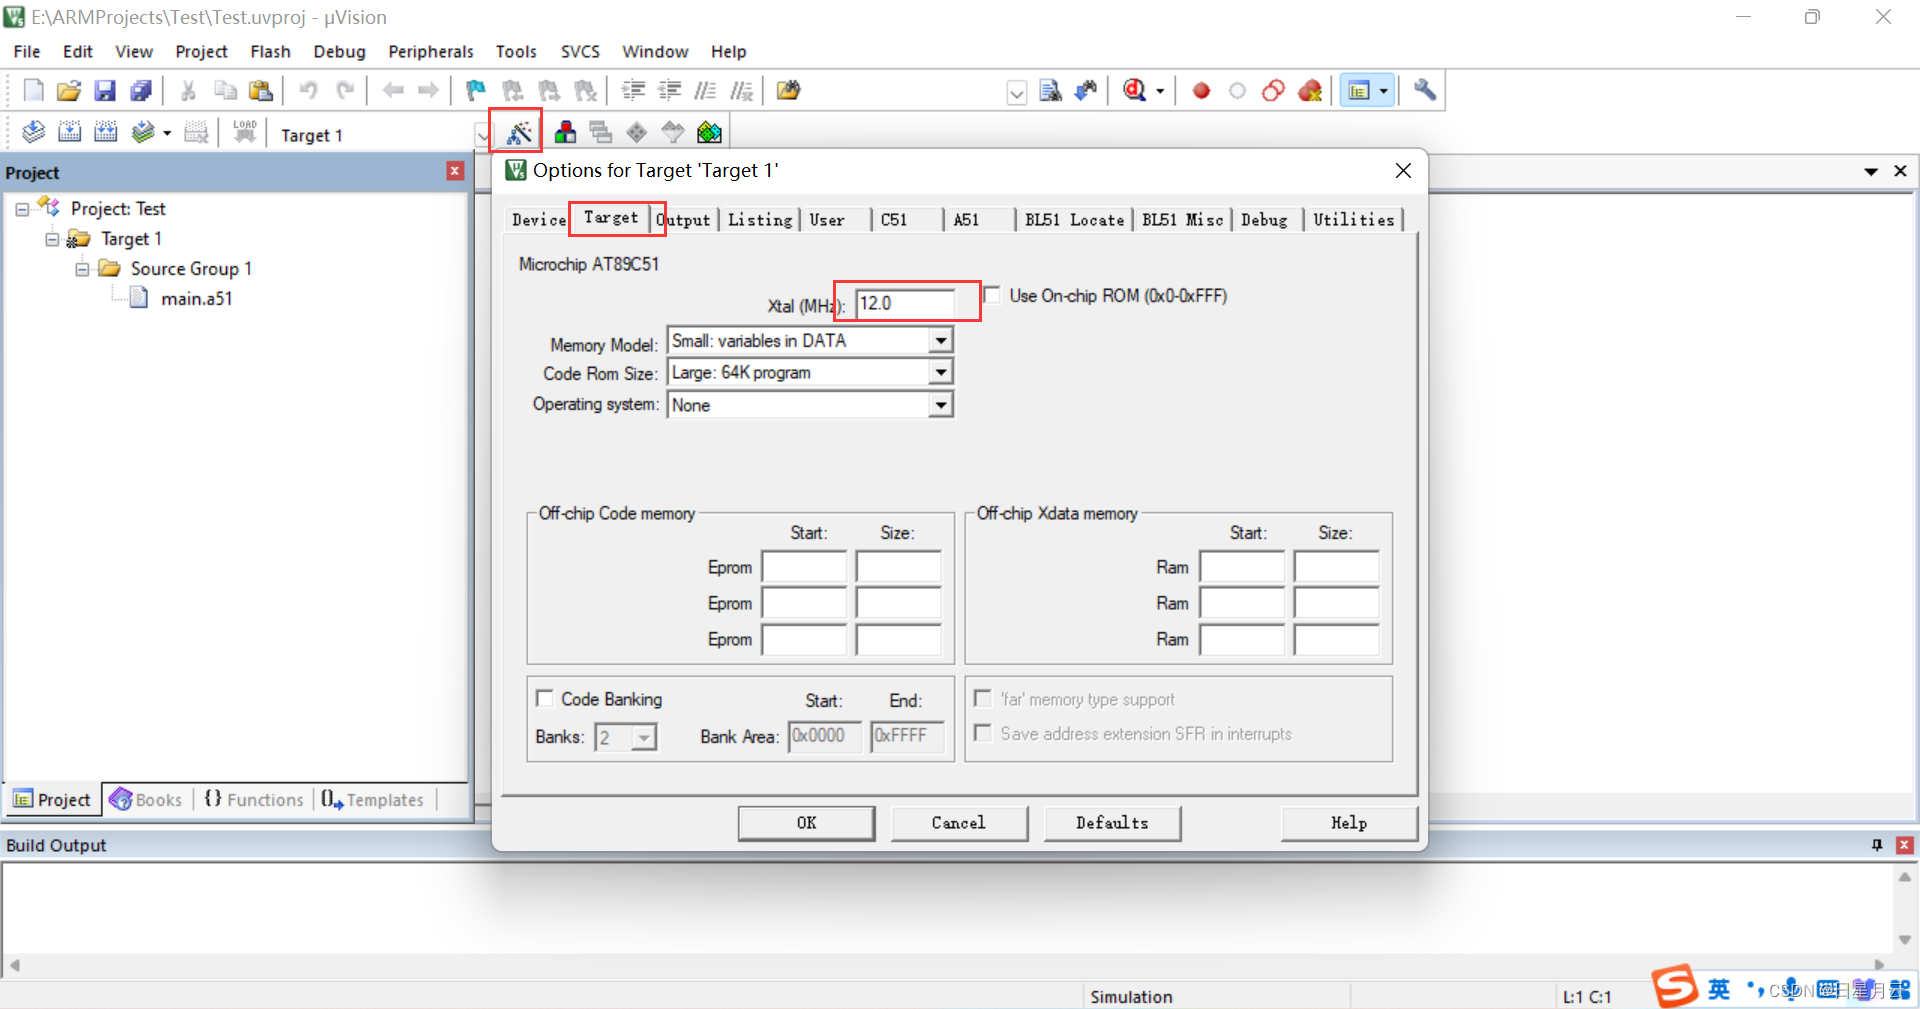Collapse Source Group 1 tree node
The height and width of the screenshot is (1009, 1920).
coord(82,270)
